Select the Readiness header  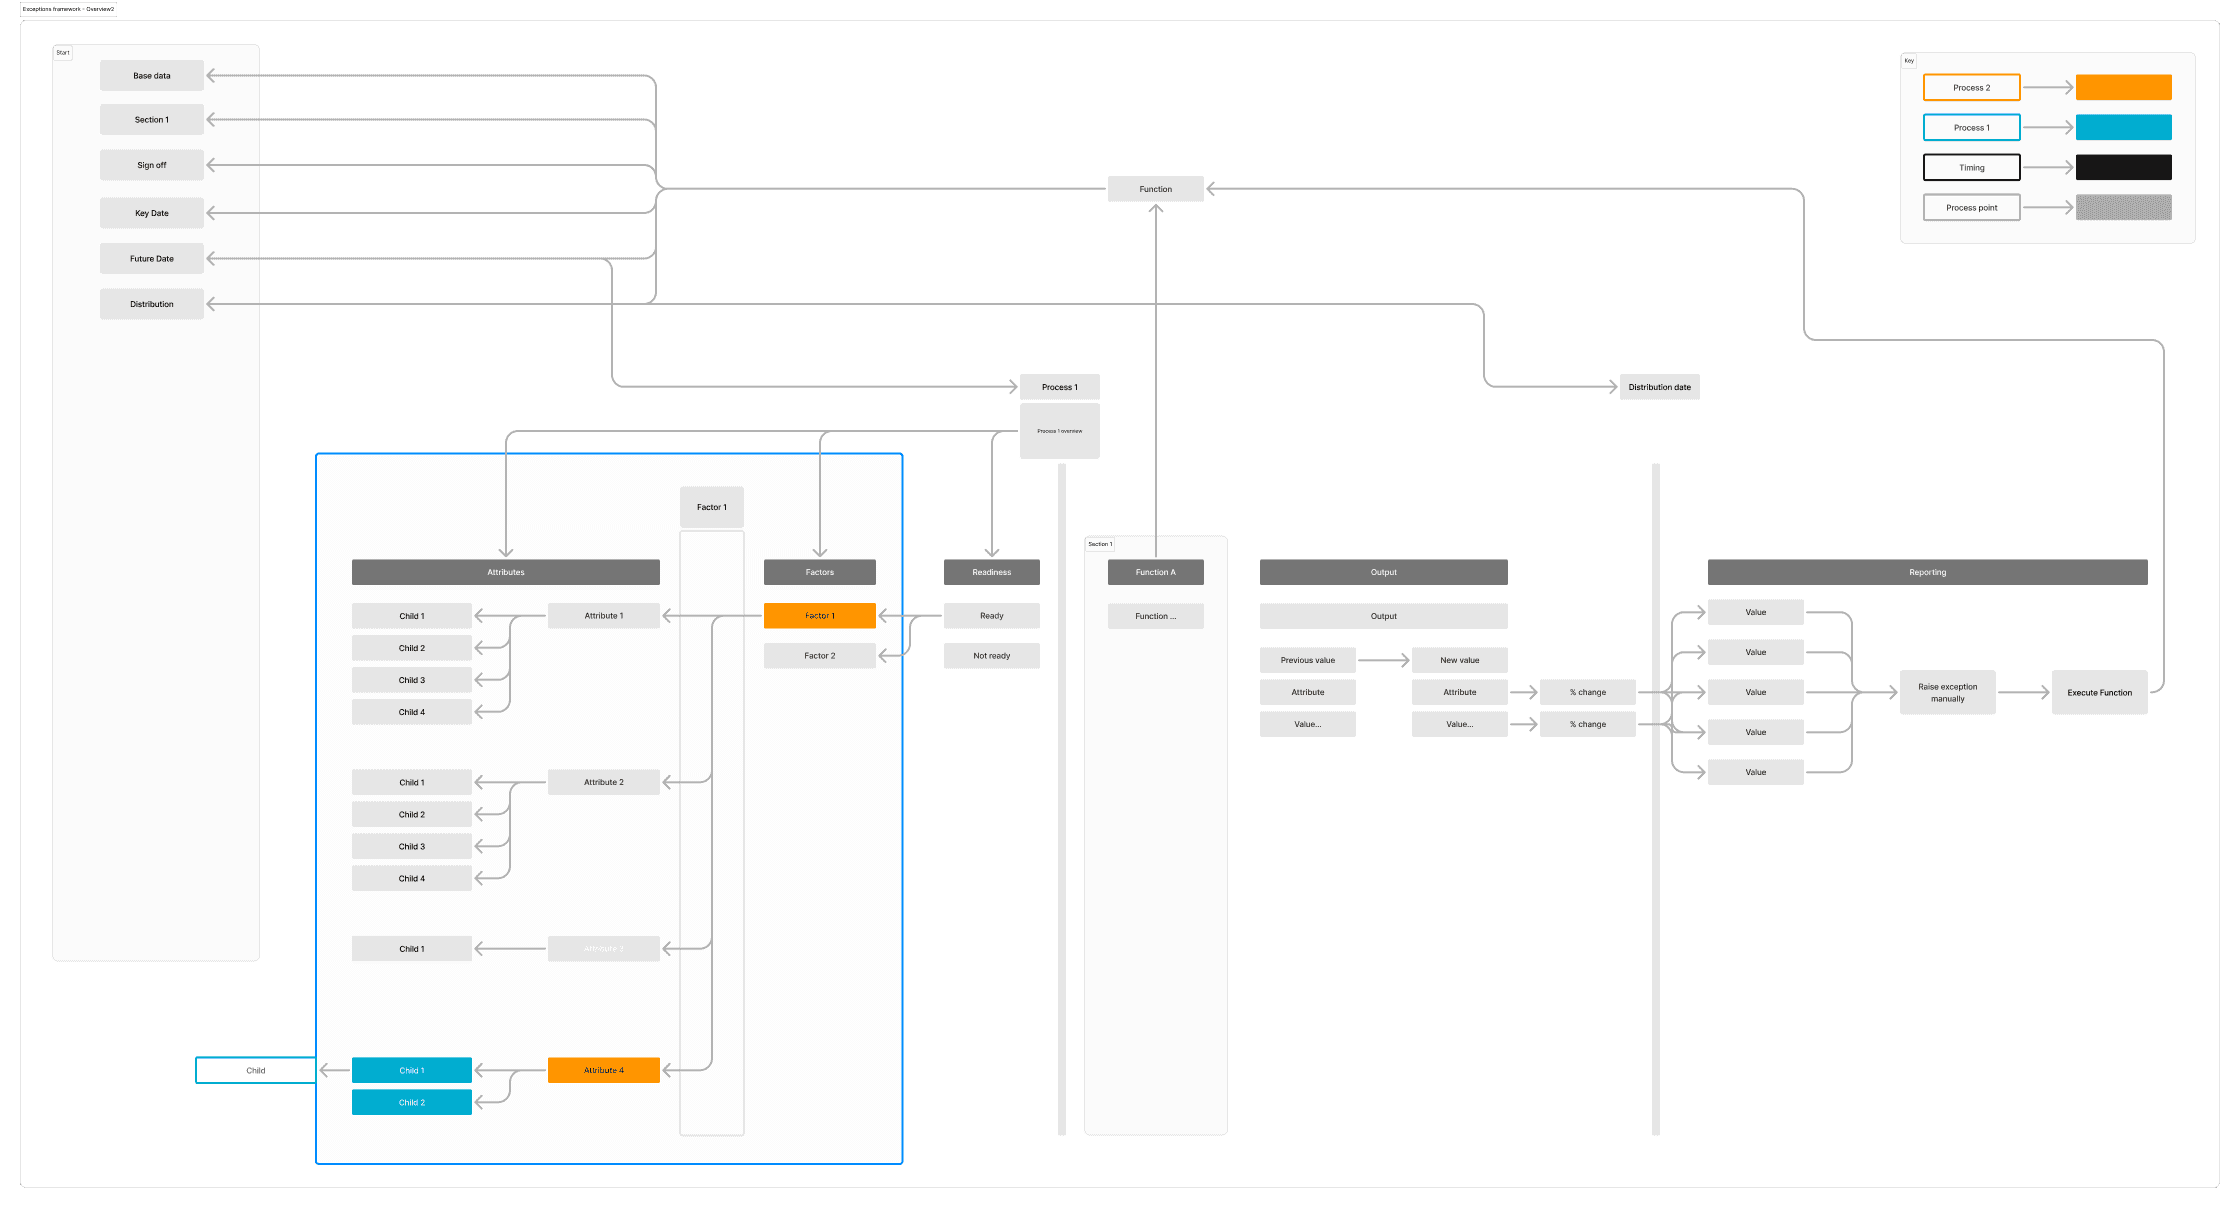pyautogui.click(x=991, y=573)
